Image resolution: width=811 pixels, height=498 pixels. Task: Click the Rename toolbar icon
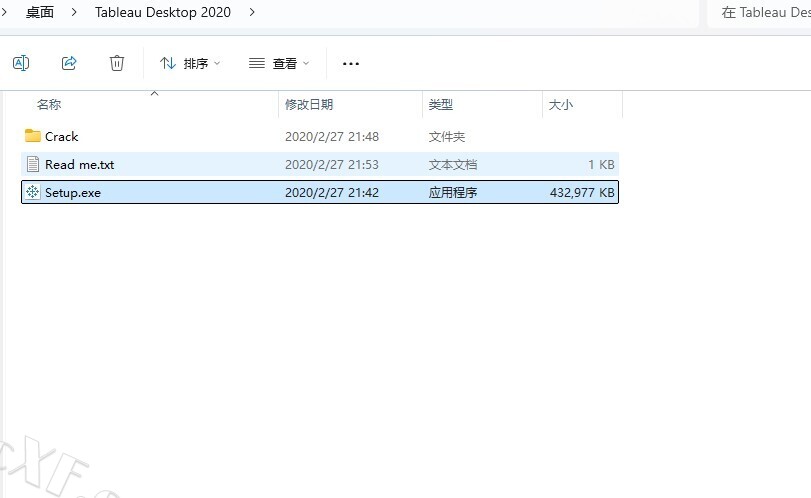click(21, 63)
